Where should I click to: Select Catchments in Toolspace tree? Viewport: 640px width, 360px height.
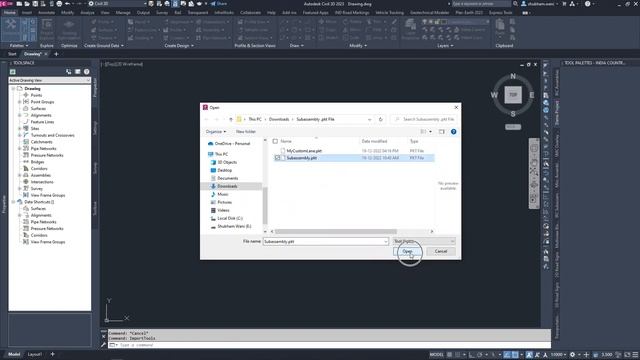(x=42, y=142)
